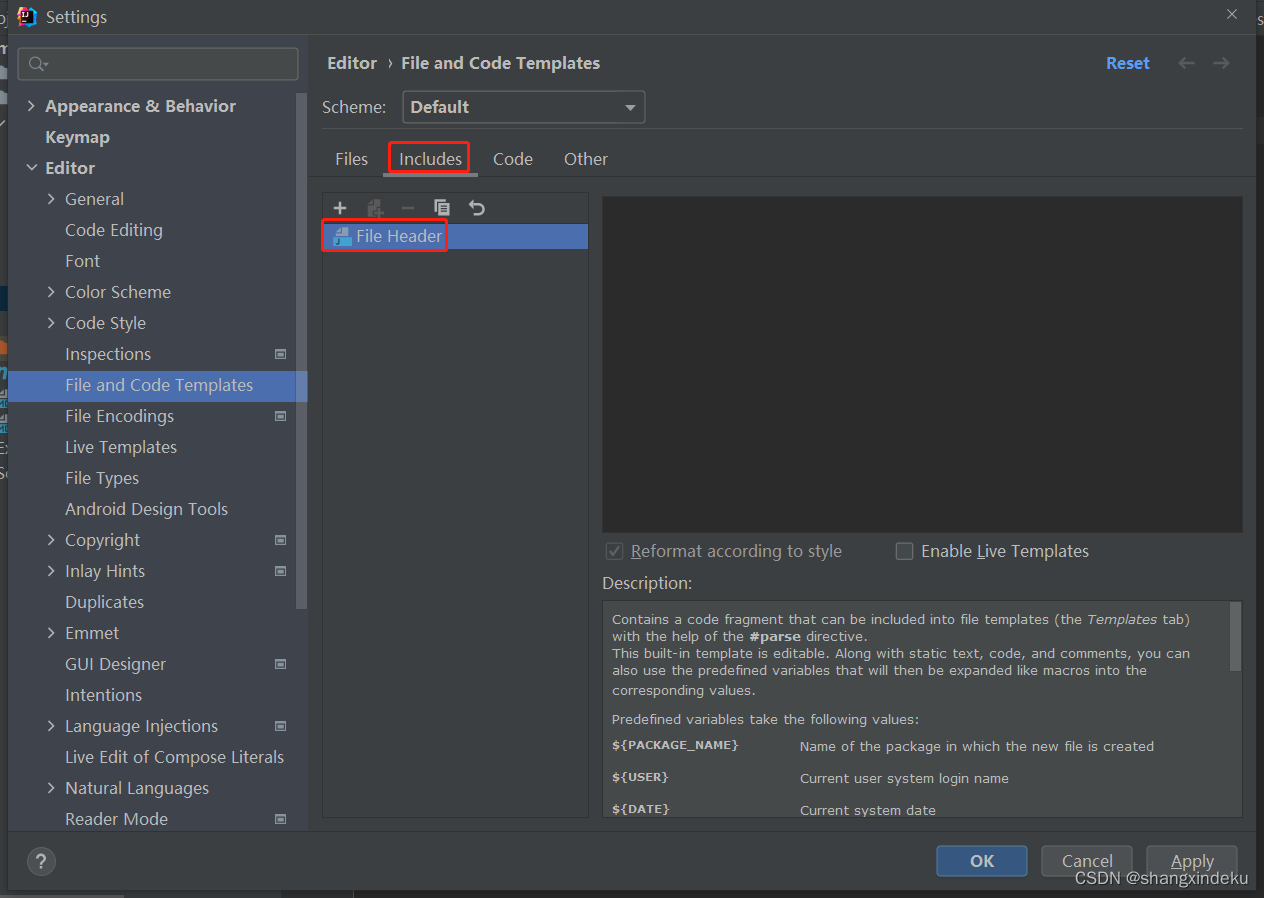The height and width of the screenshot is (898, 1264).
Task: Switch to the Includes tab
Action: click(430, 159)
